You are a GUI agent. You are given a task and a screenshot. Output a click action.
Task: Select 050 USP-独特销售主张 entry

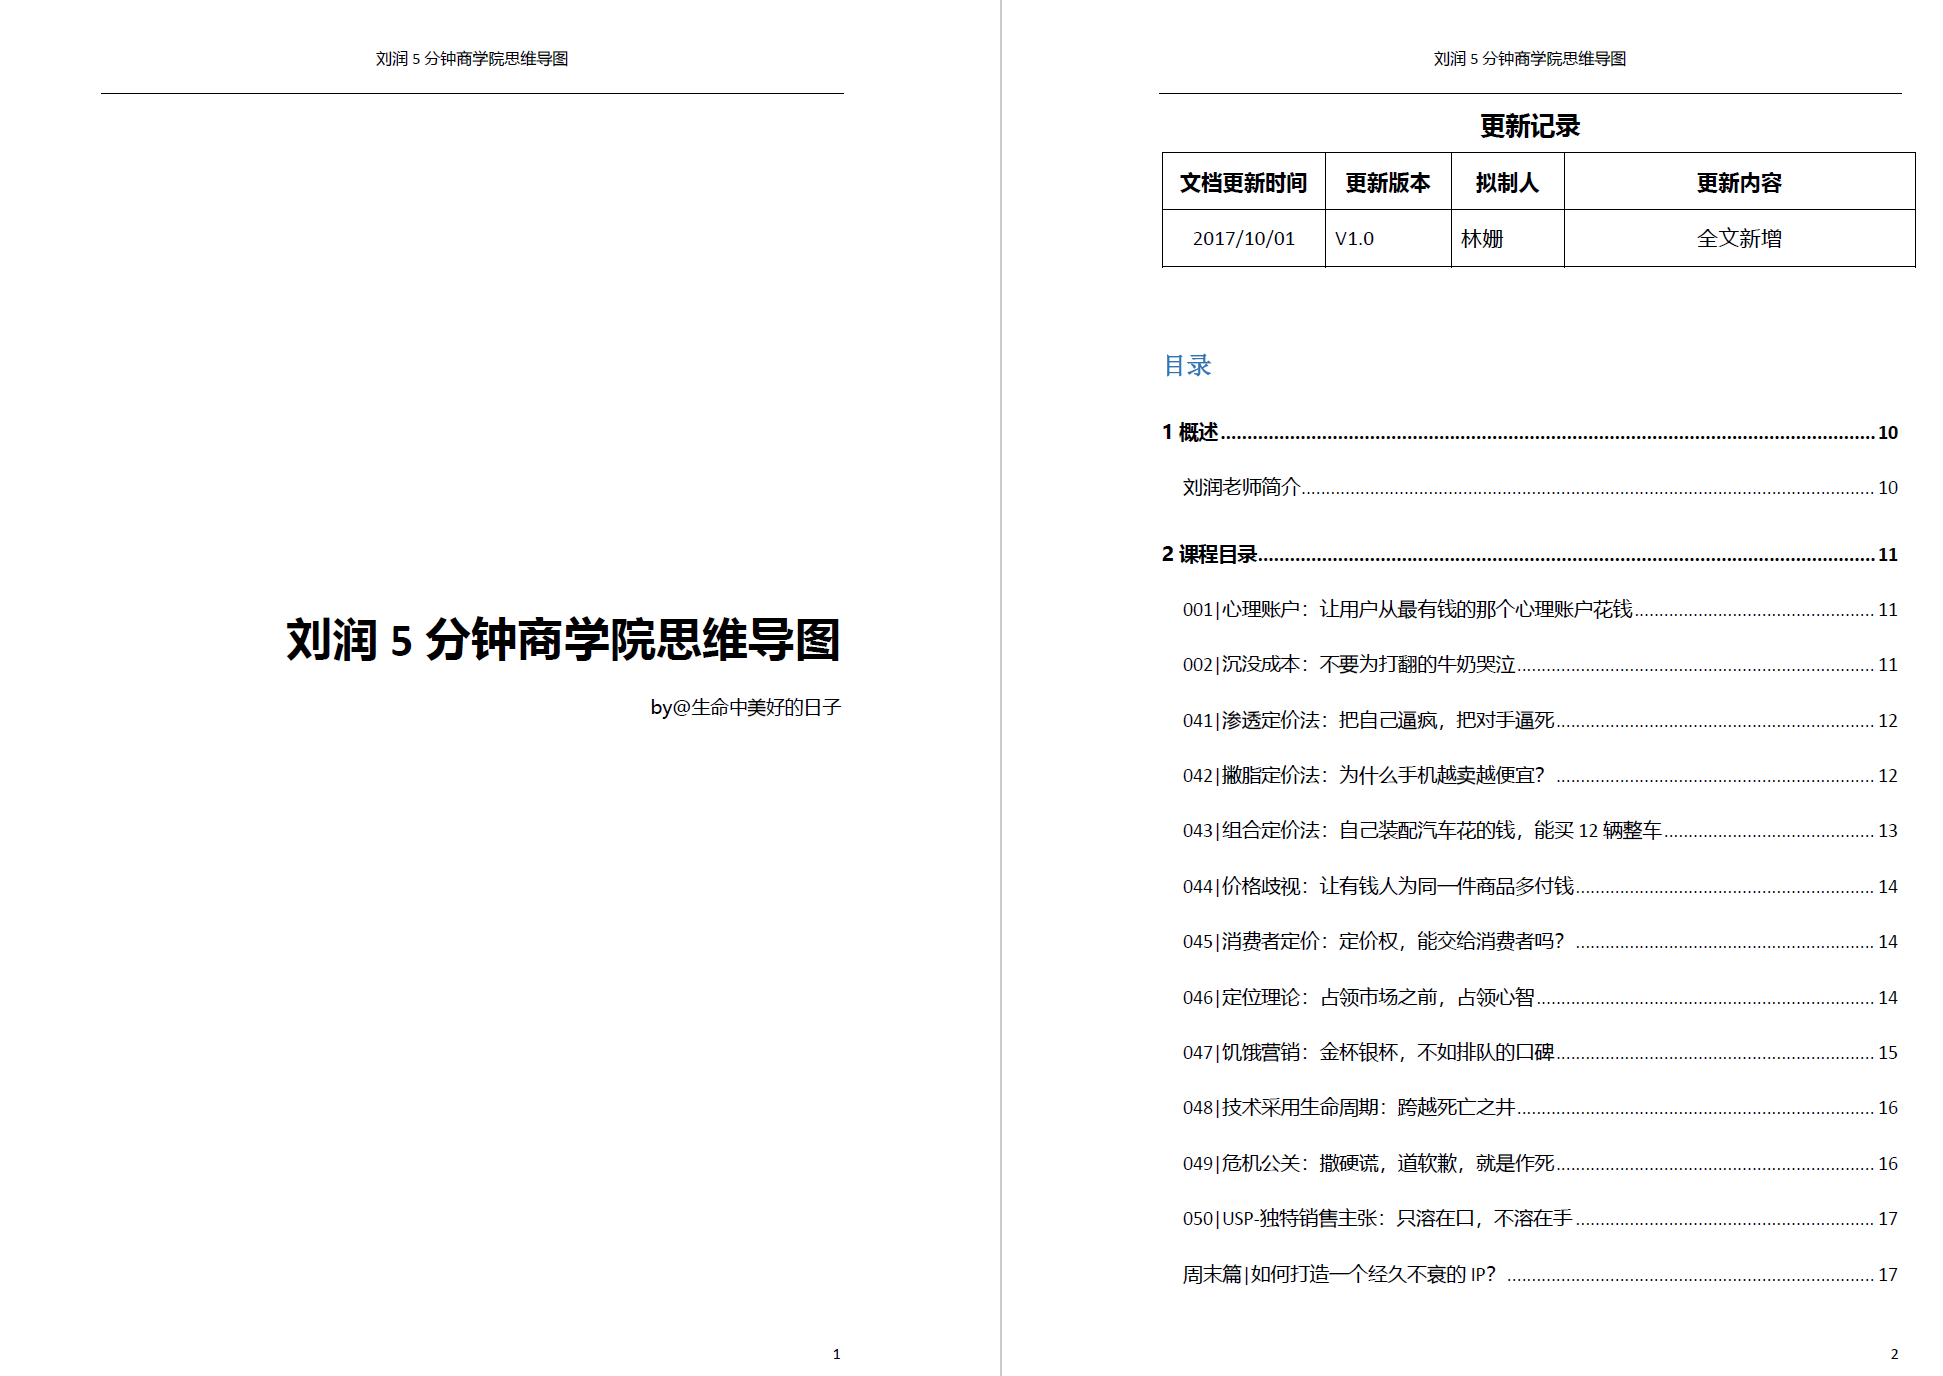[1377, 1218]
